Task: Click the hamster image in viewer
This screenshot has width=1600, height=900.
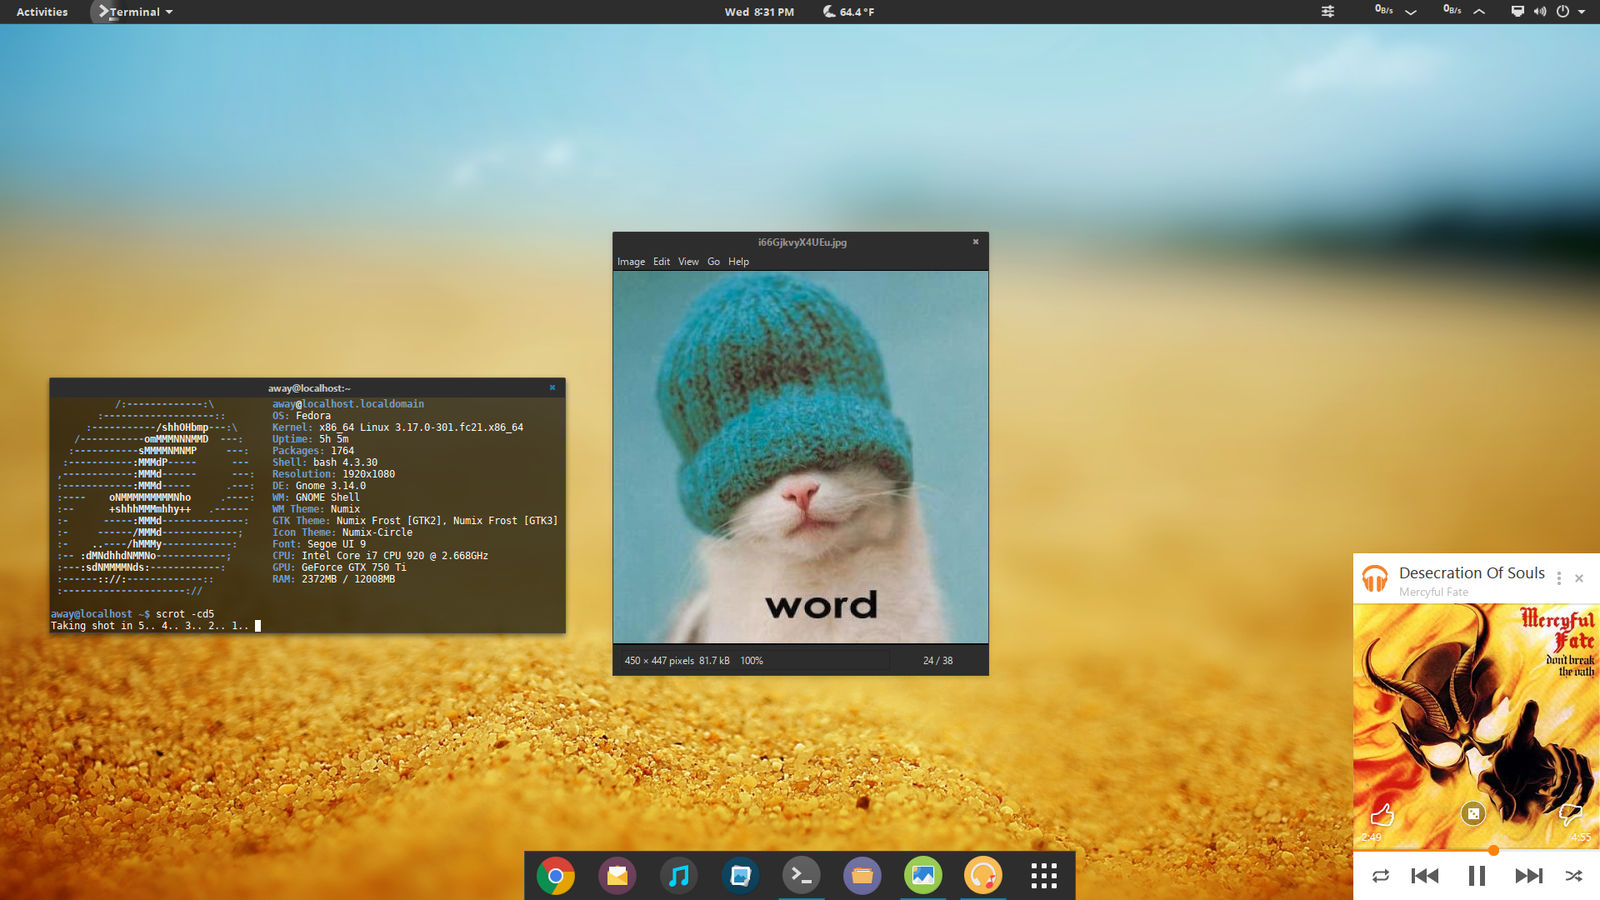Action: 800,457
